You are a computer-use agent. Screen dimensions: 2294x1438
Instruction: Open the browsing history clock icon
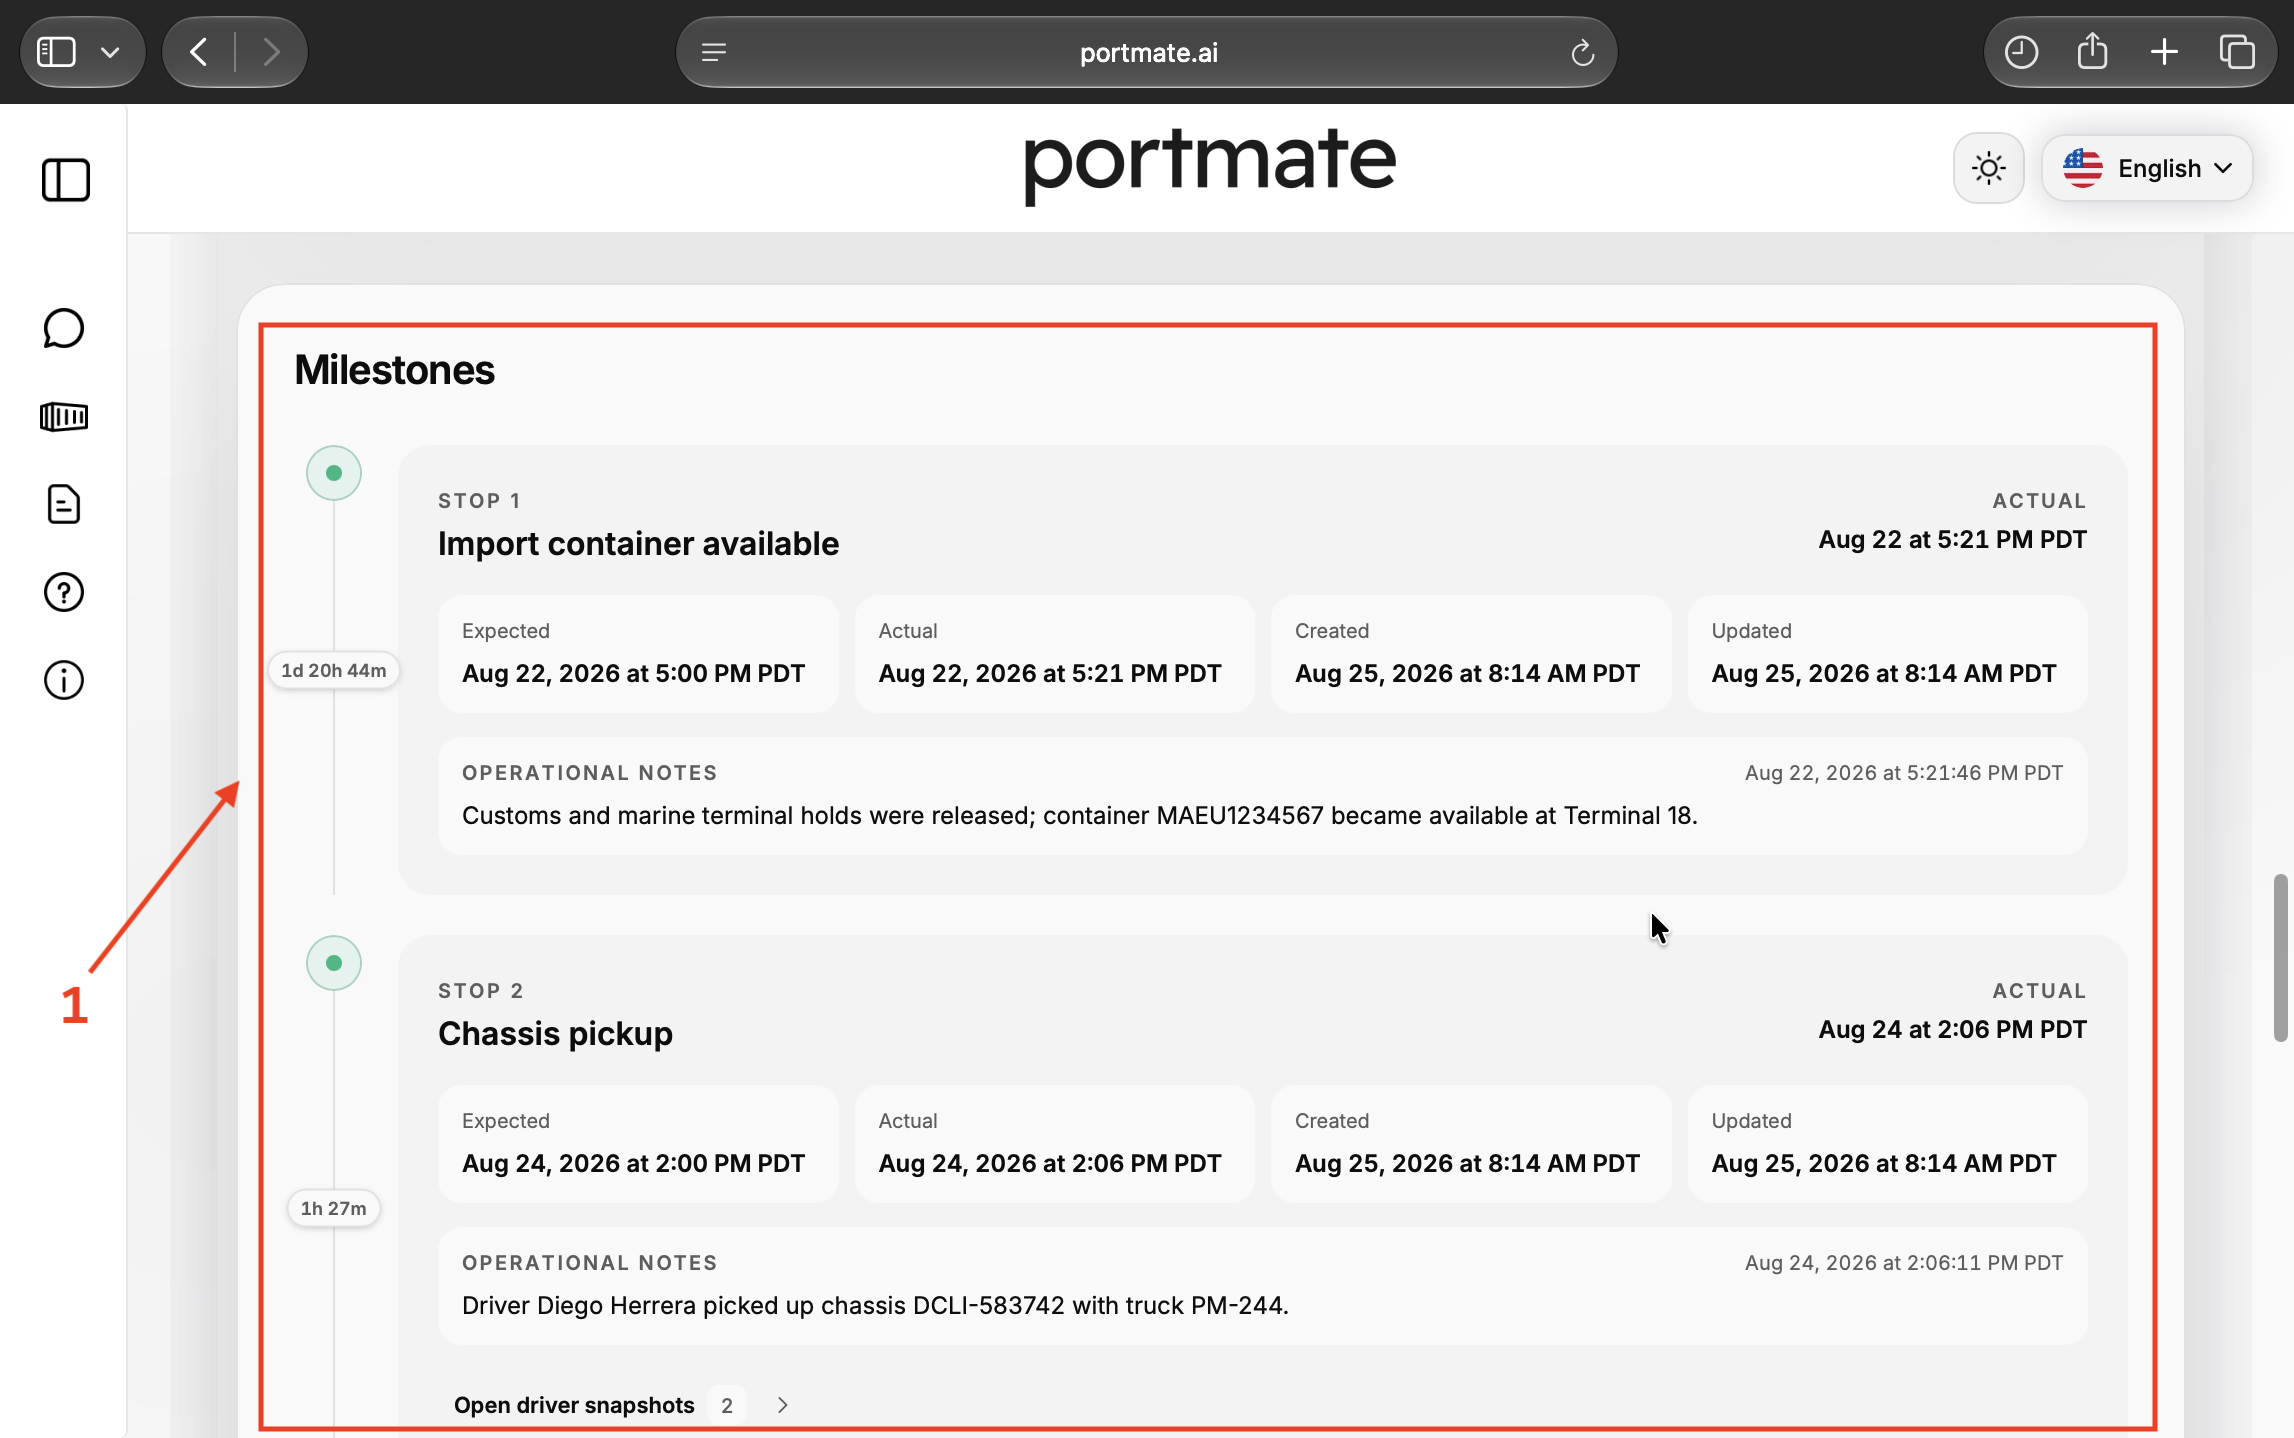click(x=2021, y=52)
